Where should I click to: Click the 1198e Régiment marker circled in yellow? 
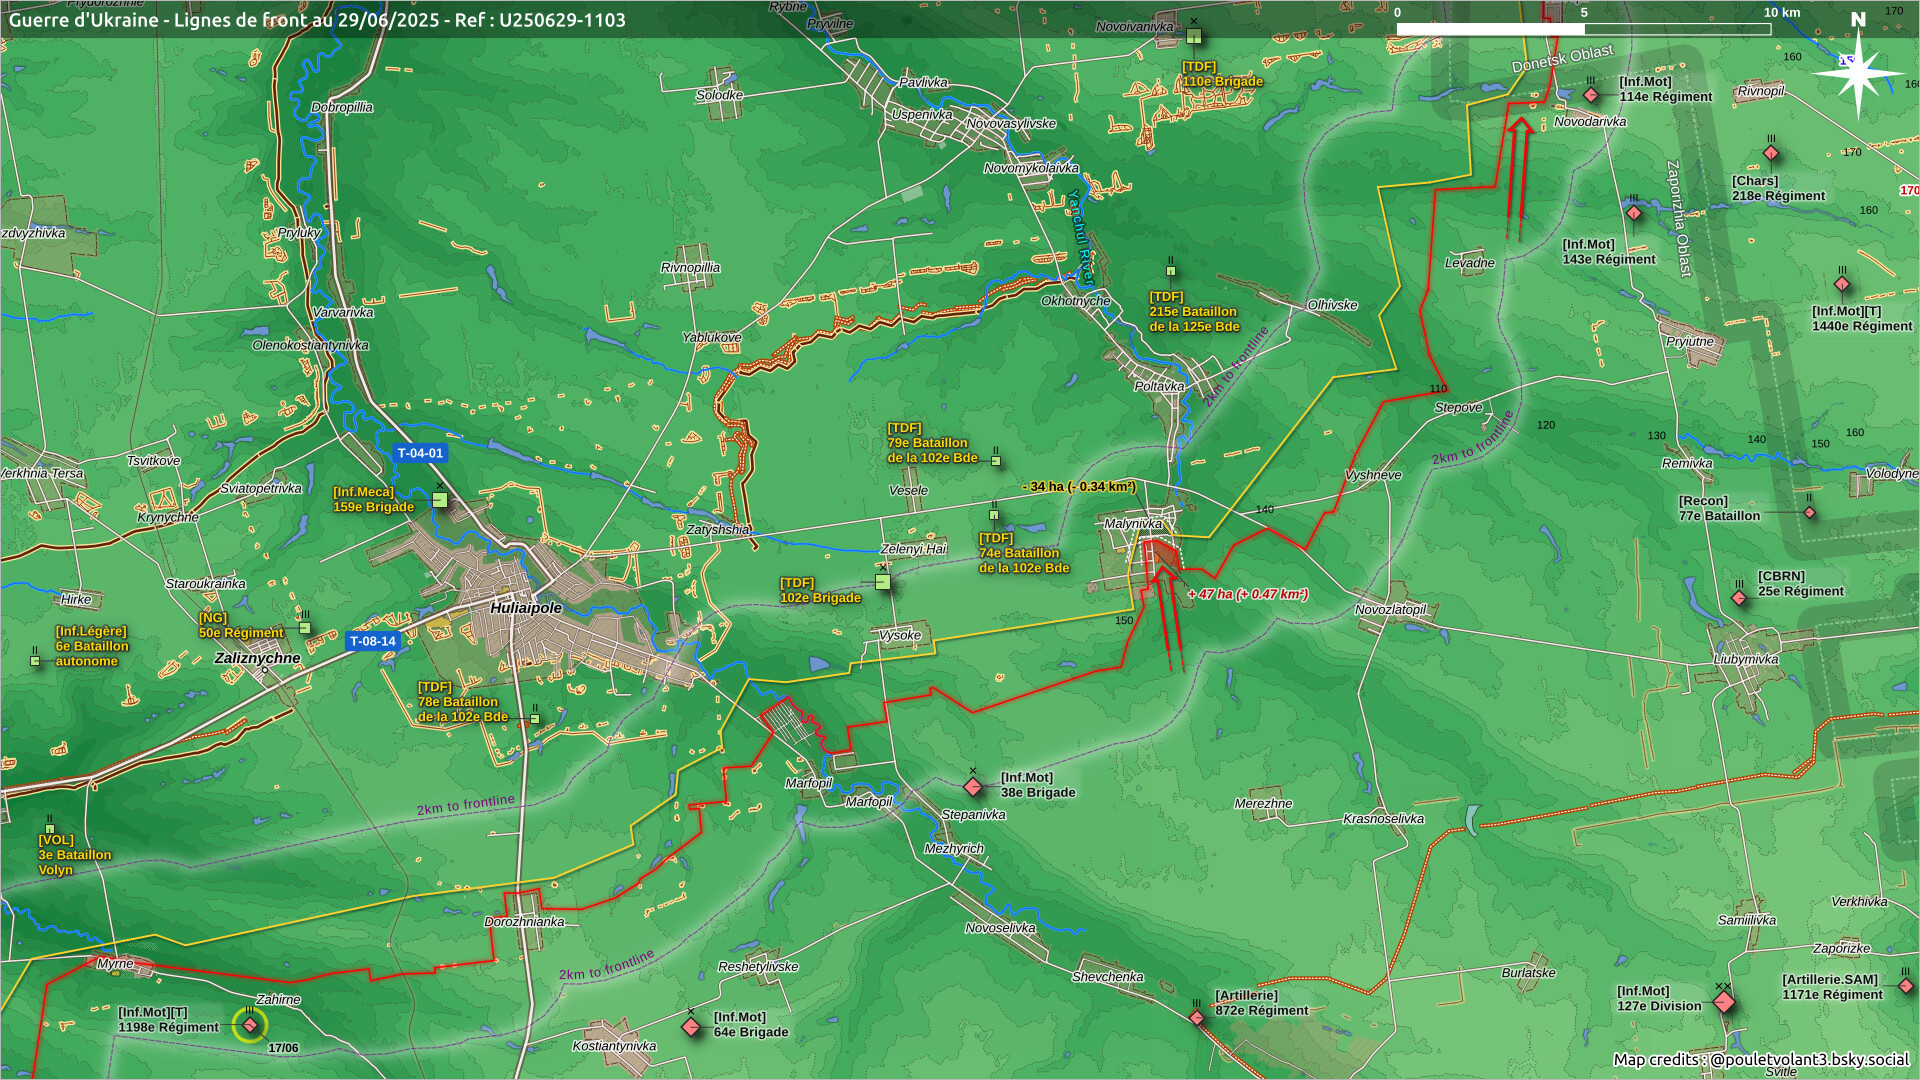click(x=250, y=1025)
